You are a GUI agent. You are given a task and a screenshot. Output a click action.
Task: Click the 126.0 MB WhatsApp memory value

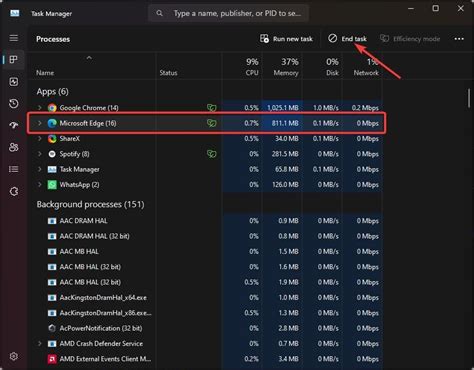[285, 184]
